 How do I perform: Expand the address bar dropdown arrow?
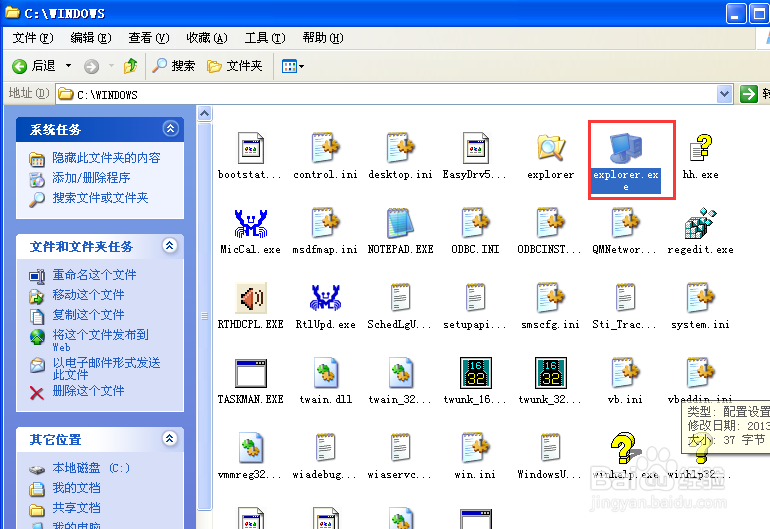coord(724,94)
